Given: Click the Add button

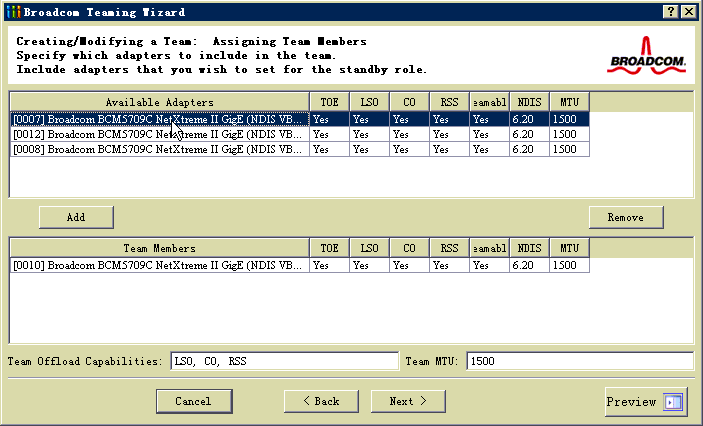Looking at the screenshot, I should point(76,217).
